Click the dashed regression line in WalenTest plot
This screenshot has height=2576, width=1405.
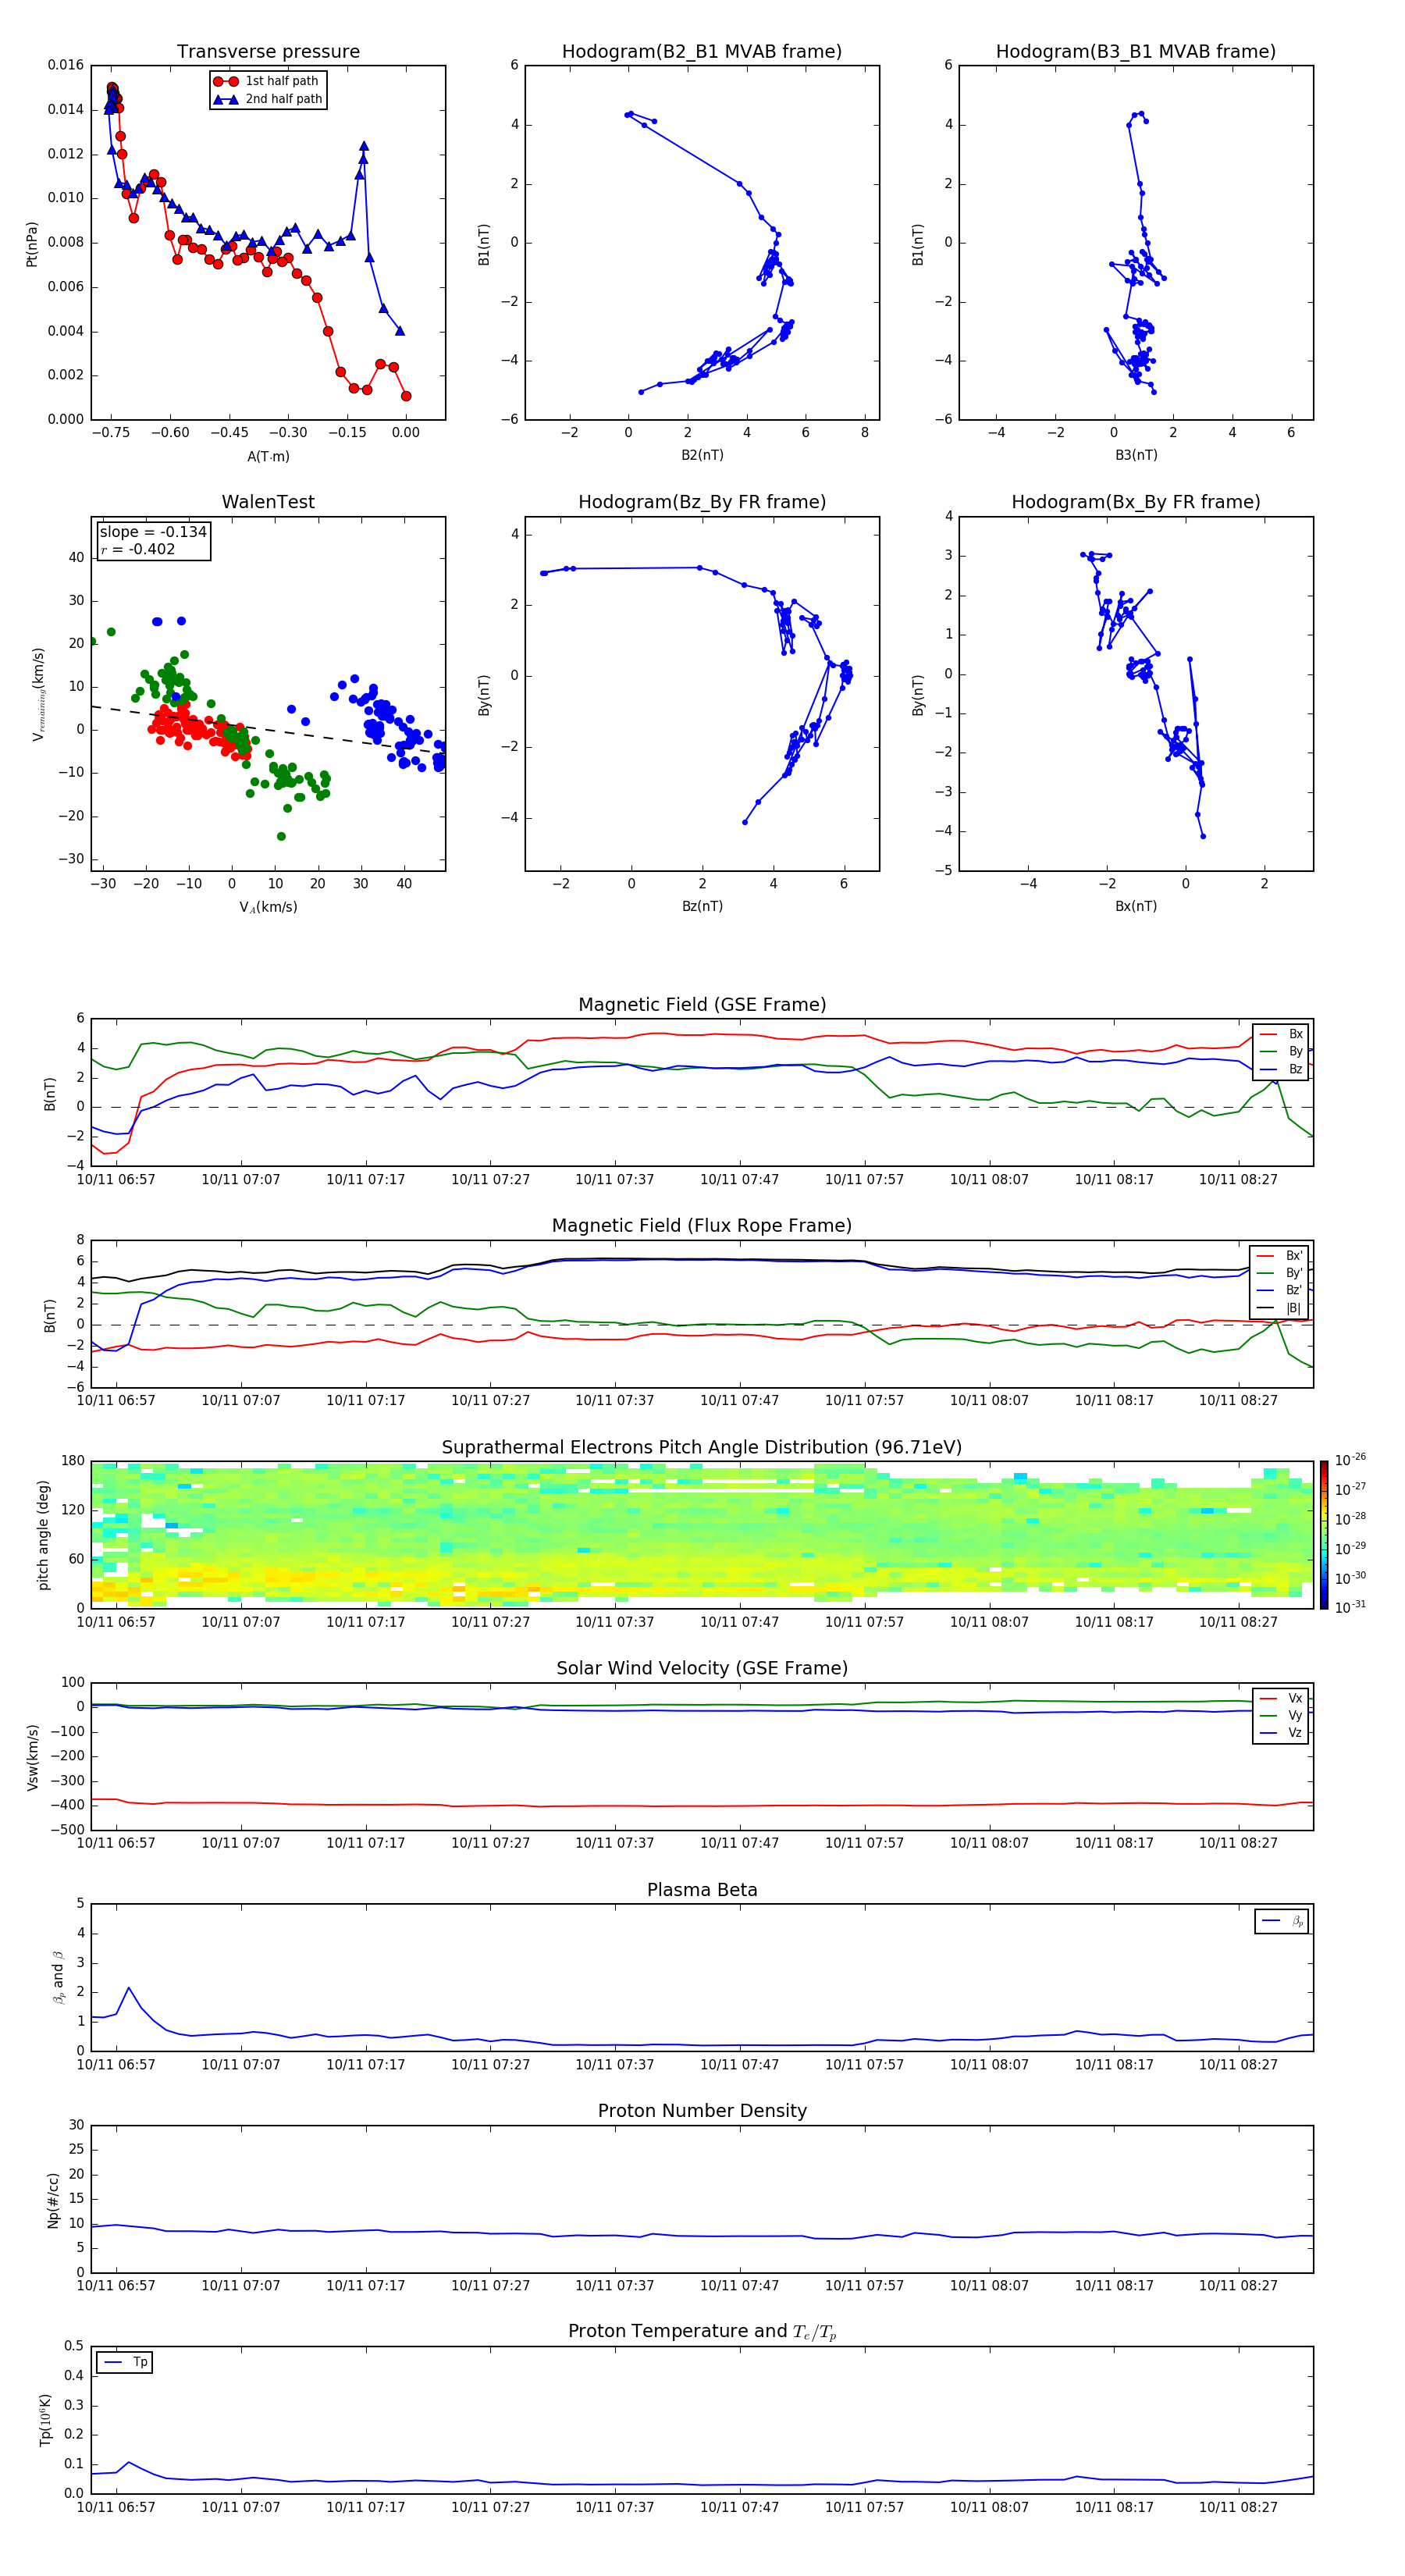click(x=268, y=730)
